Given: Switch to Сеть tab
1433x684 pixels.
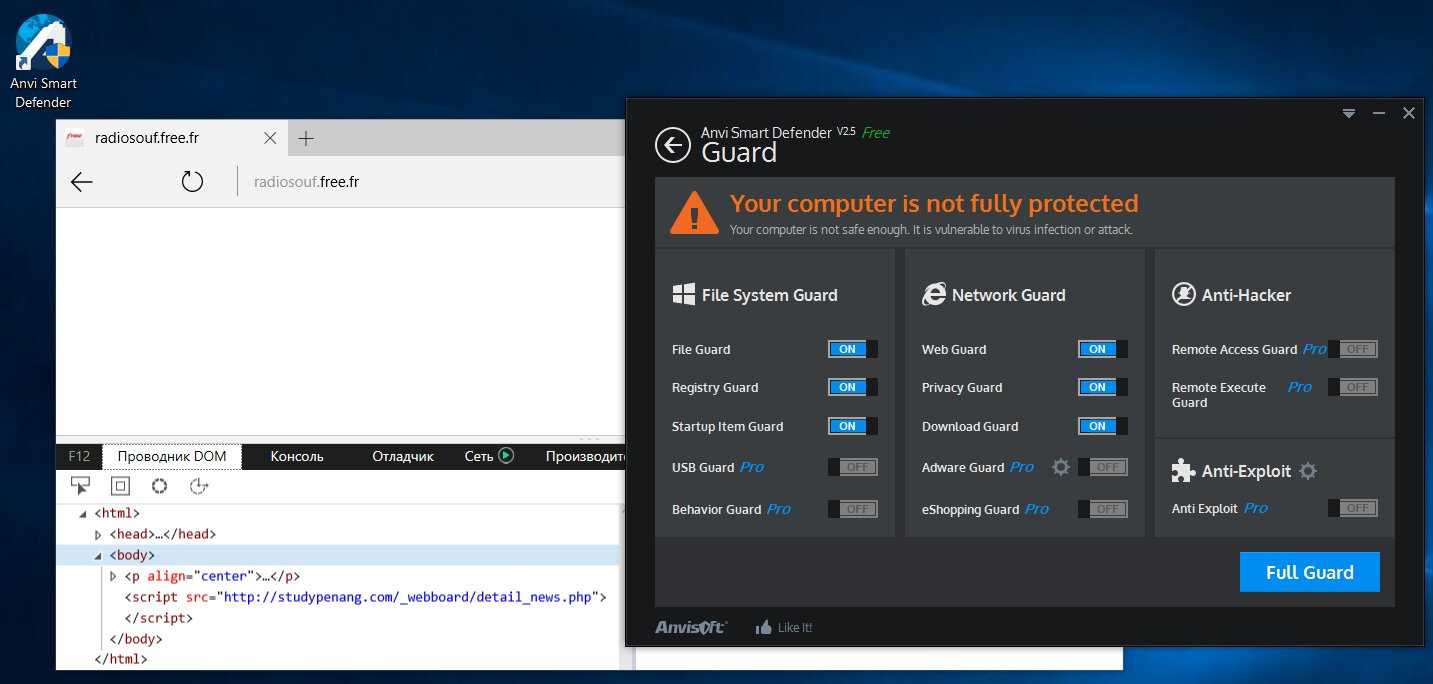Looking at the screenshot, I should 479,456.
